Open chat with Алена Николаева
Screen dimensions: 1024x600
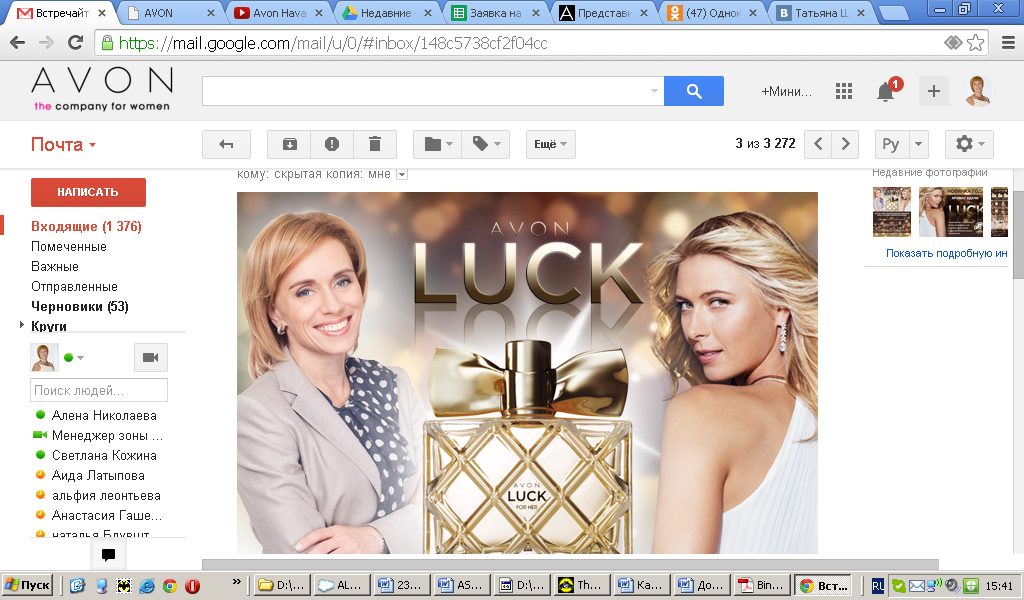tap(104, 415)
